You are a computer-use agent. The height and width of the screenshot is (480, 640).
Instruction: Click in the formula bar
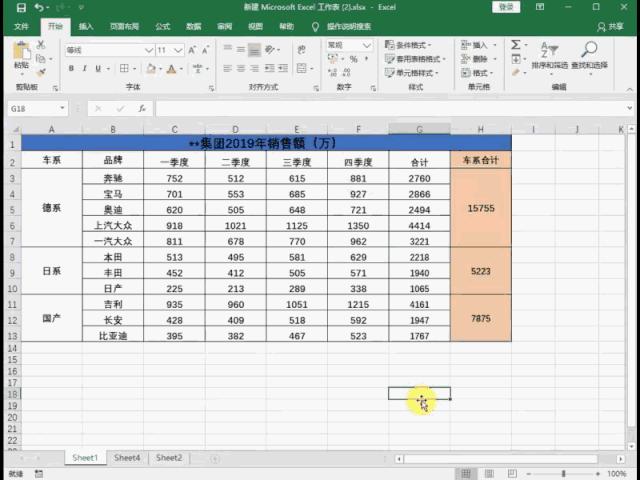coord(392,109)
